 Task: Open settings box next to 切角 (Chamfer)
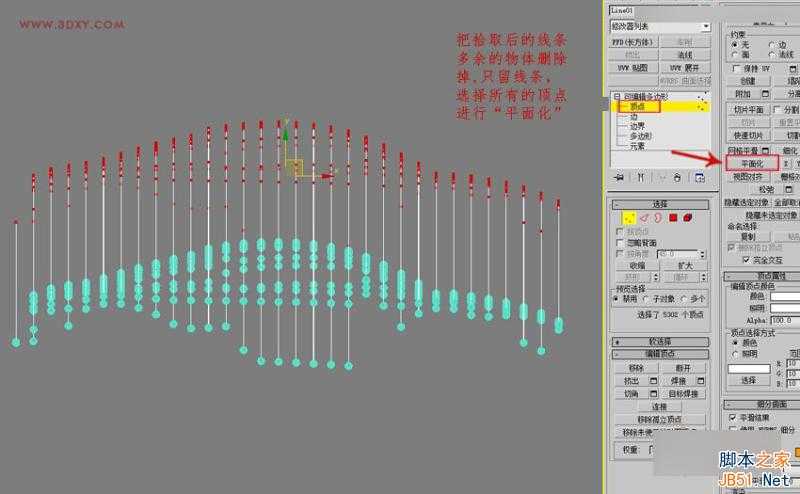[653, 394]
